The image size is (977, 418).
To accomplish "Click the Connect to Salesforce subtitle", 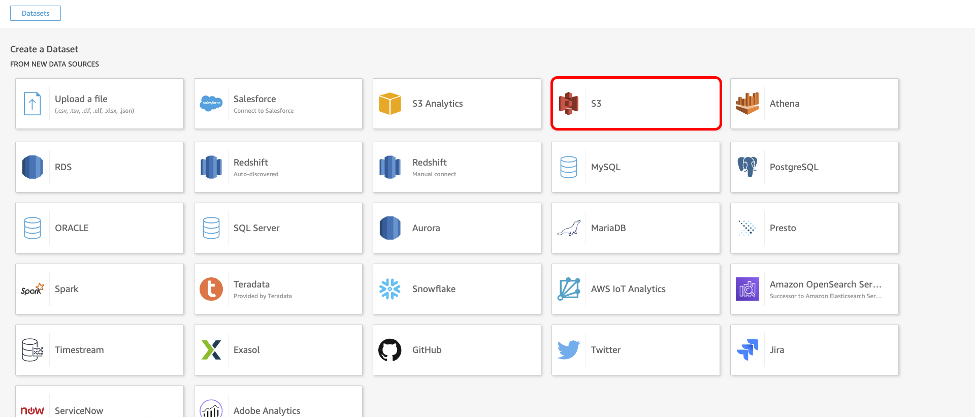I will (x=264, y=110).
